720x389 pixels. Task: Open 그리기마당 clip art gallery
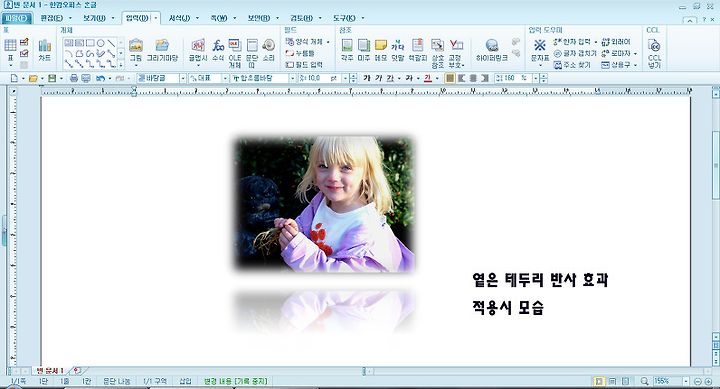click(x=162, y=50)
